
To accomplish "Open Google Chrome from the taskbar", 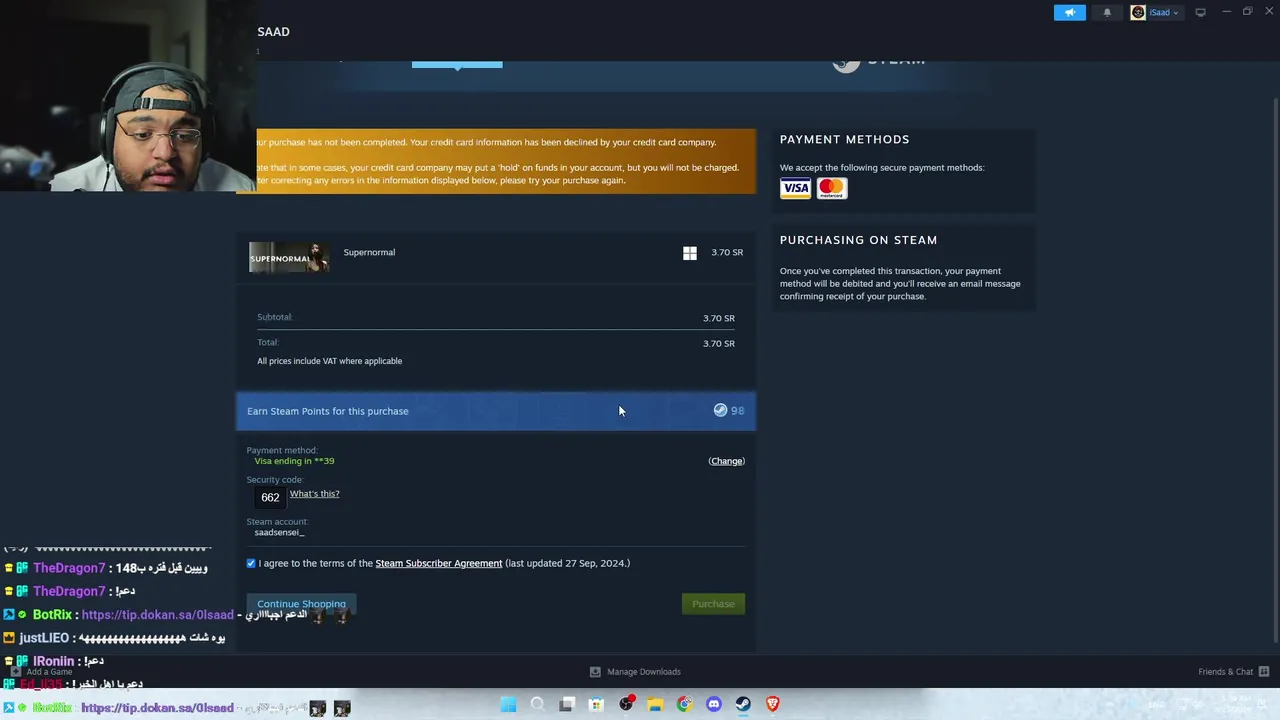I will (684, 705).
